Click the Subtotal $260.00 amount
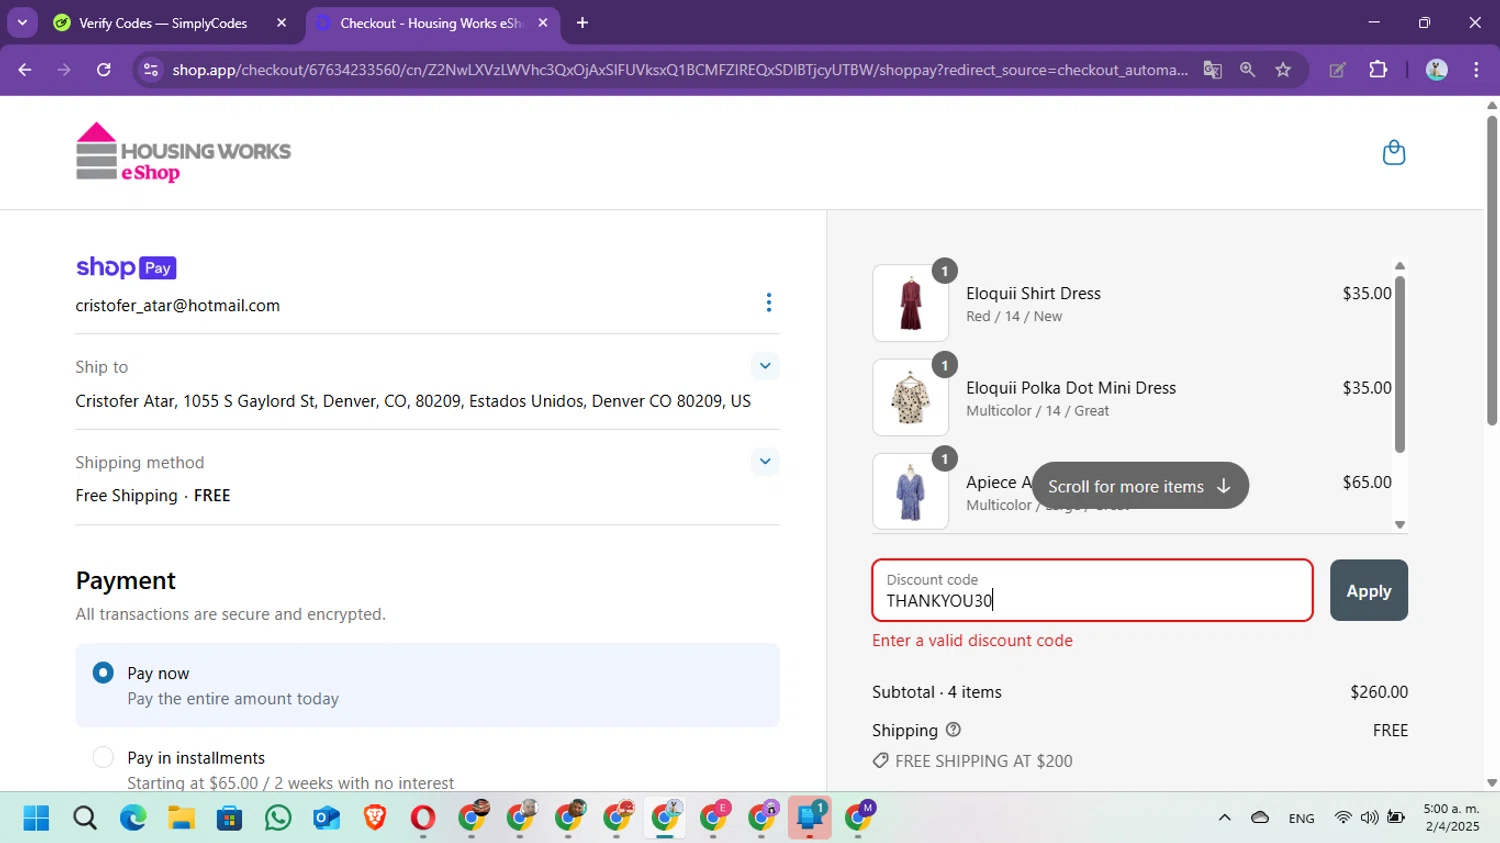This screenshot has height=843, width=1500. click(x=1378, y=692)
